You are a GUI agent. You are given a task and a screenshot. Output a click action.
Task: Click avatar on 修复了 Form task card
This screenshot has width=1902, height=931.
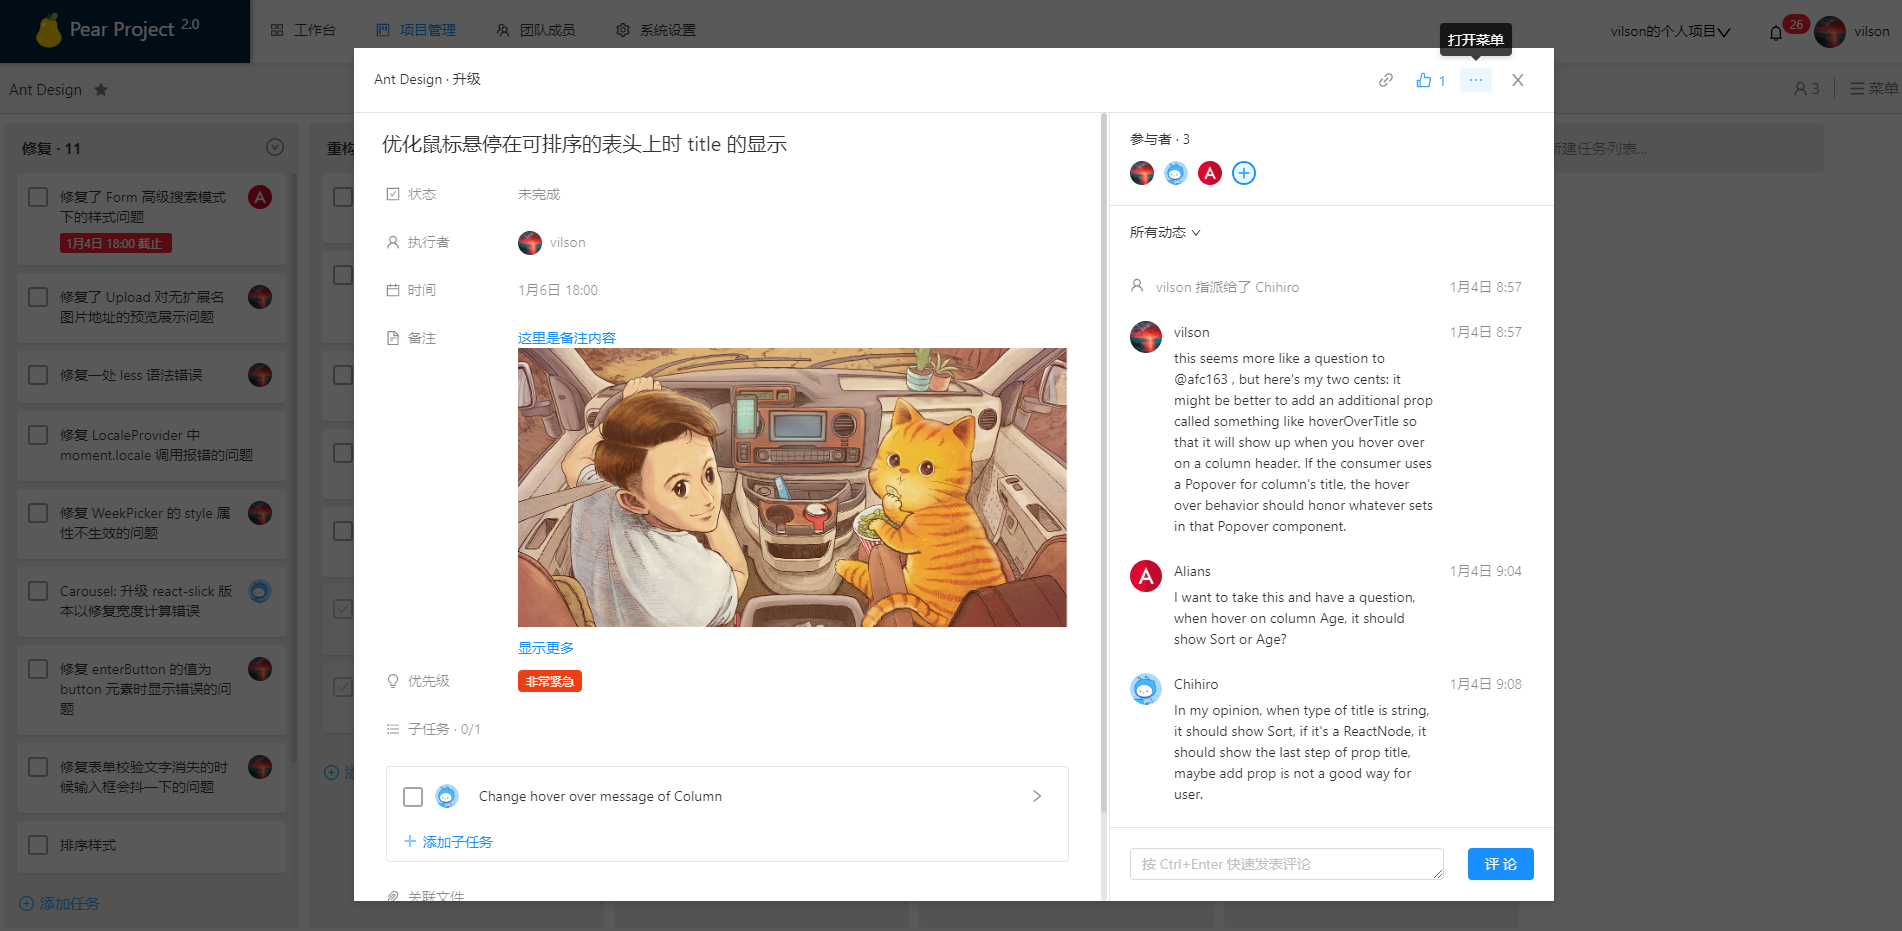click(260, 197)
